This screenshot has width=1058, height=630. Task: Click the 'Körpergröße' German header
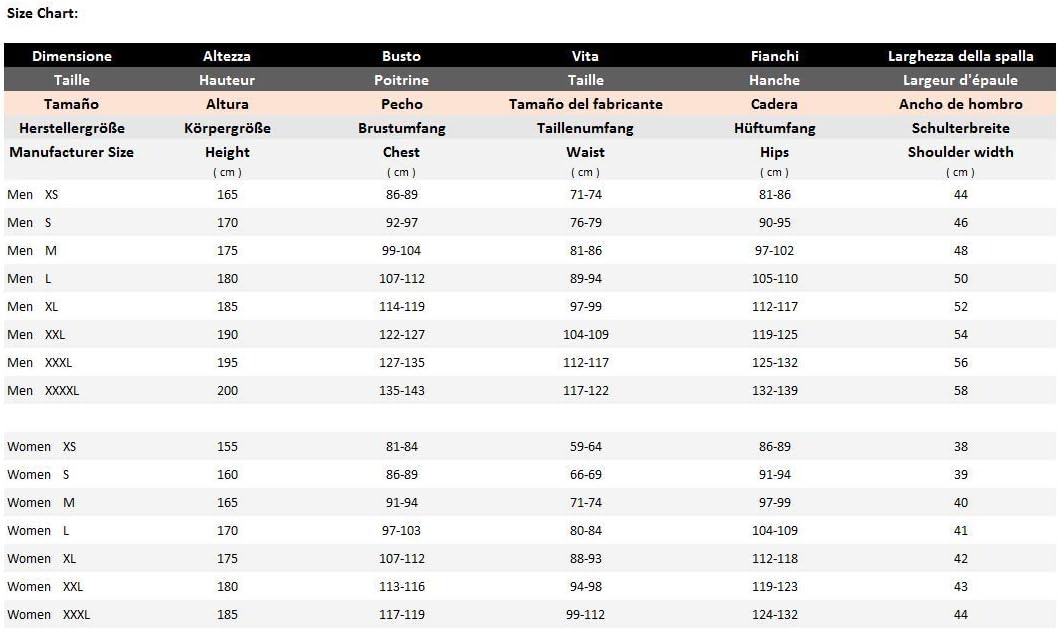(x=227, y=128)
